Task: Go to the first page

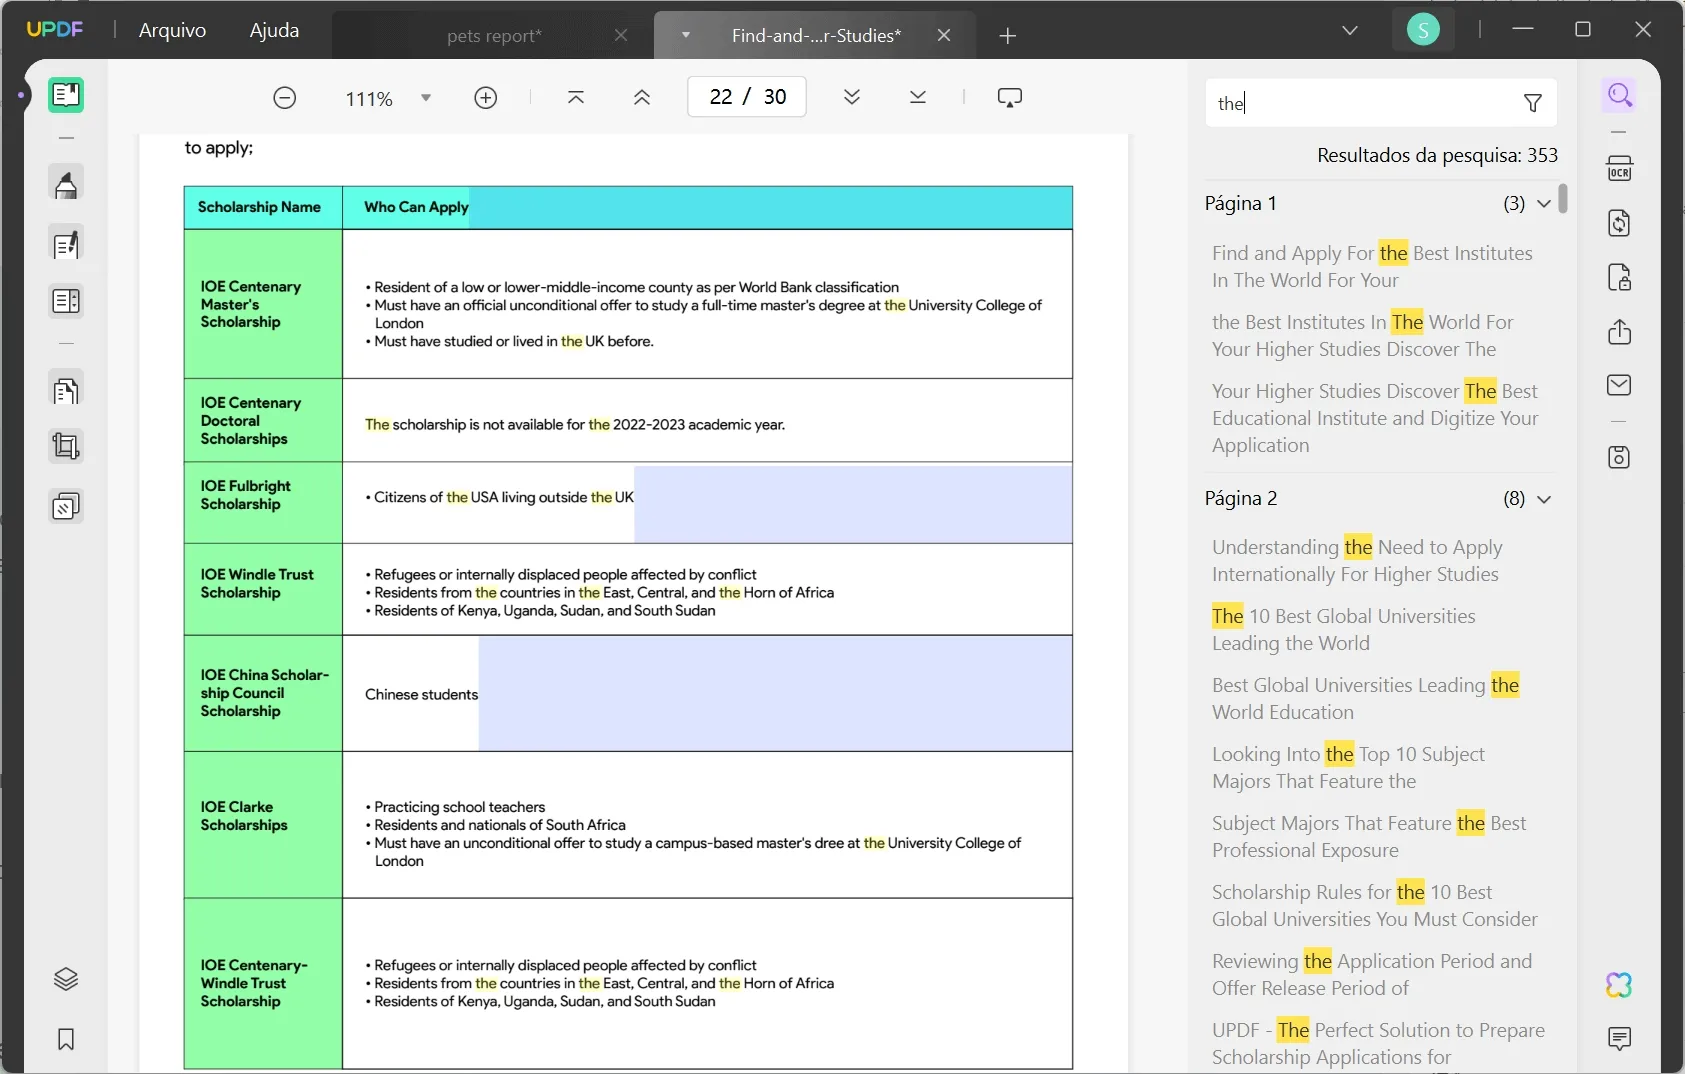Action: pyautogui.click(x=576, y=97)
